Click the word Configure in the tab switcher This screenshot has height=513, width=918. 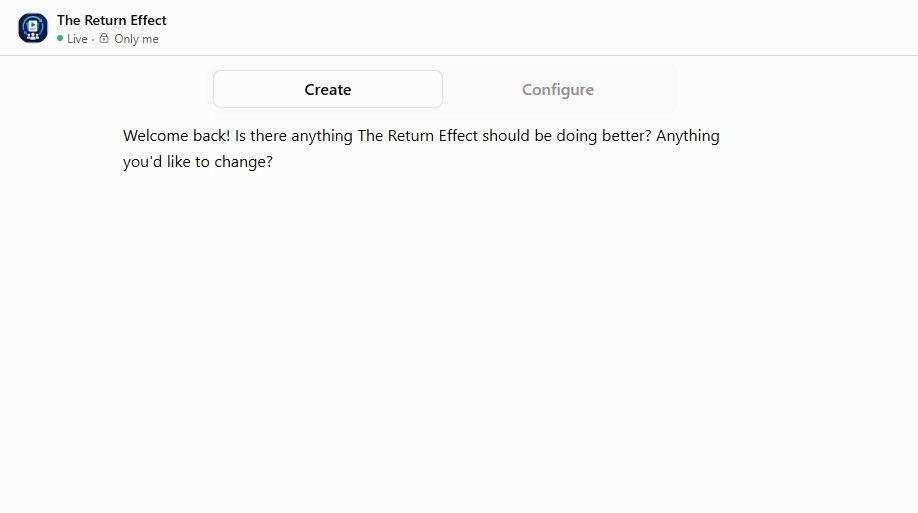558,90
